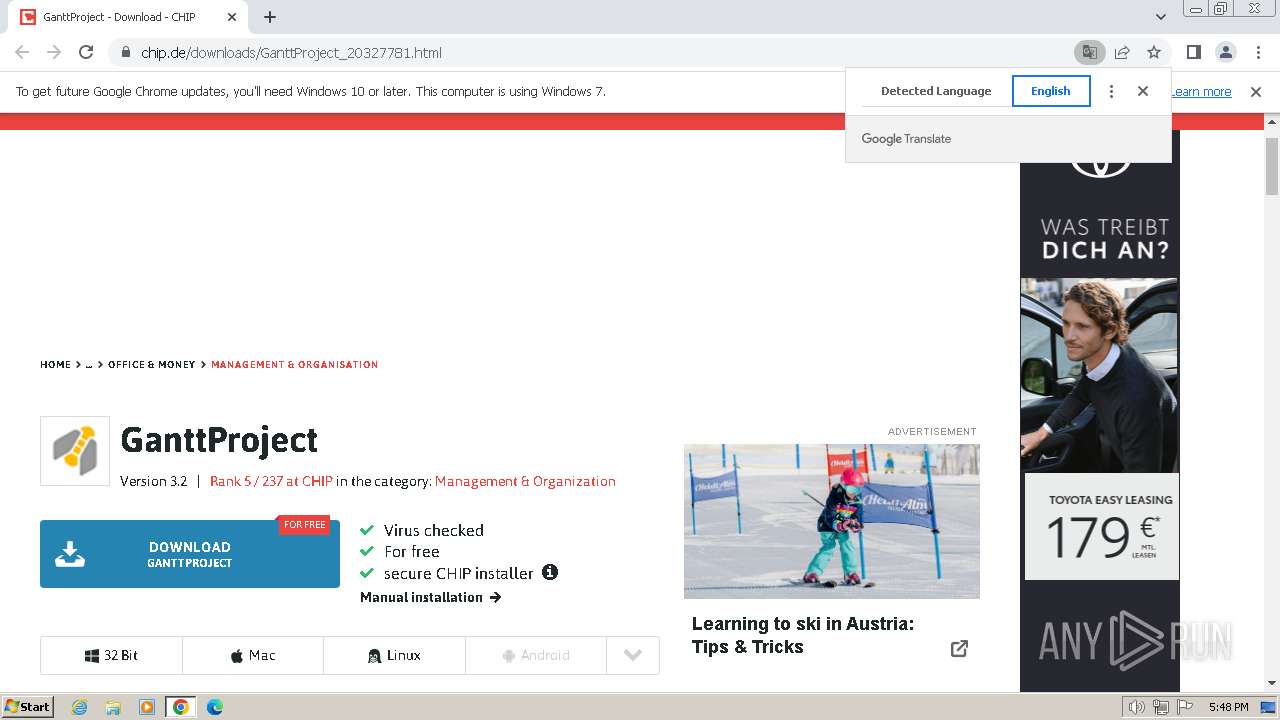1280x720 pixels.
Task: Close the GanttProject browser tab
Action: coord(232,17)
